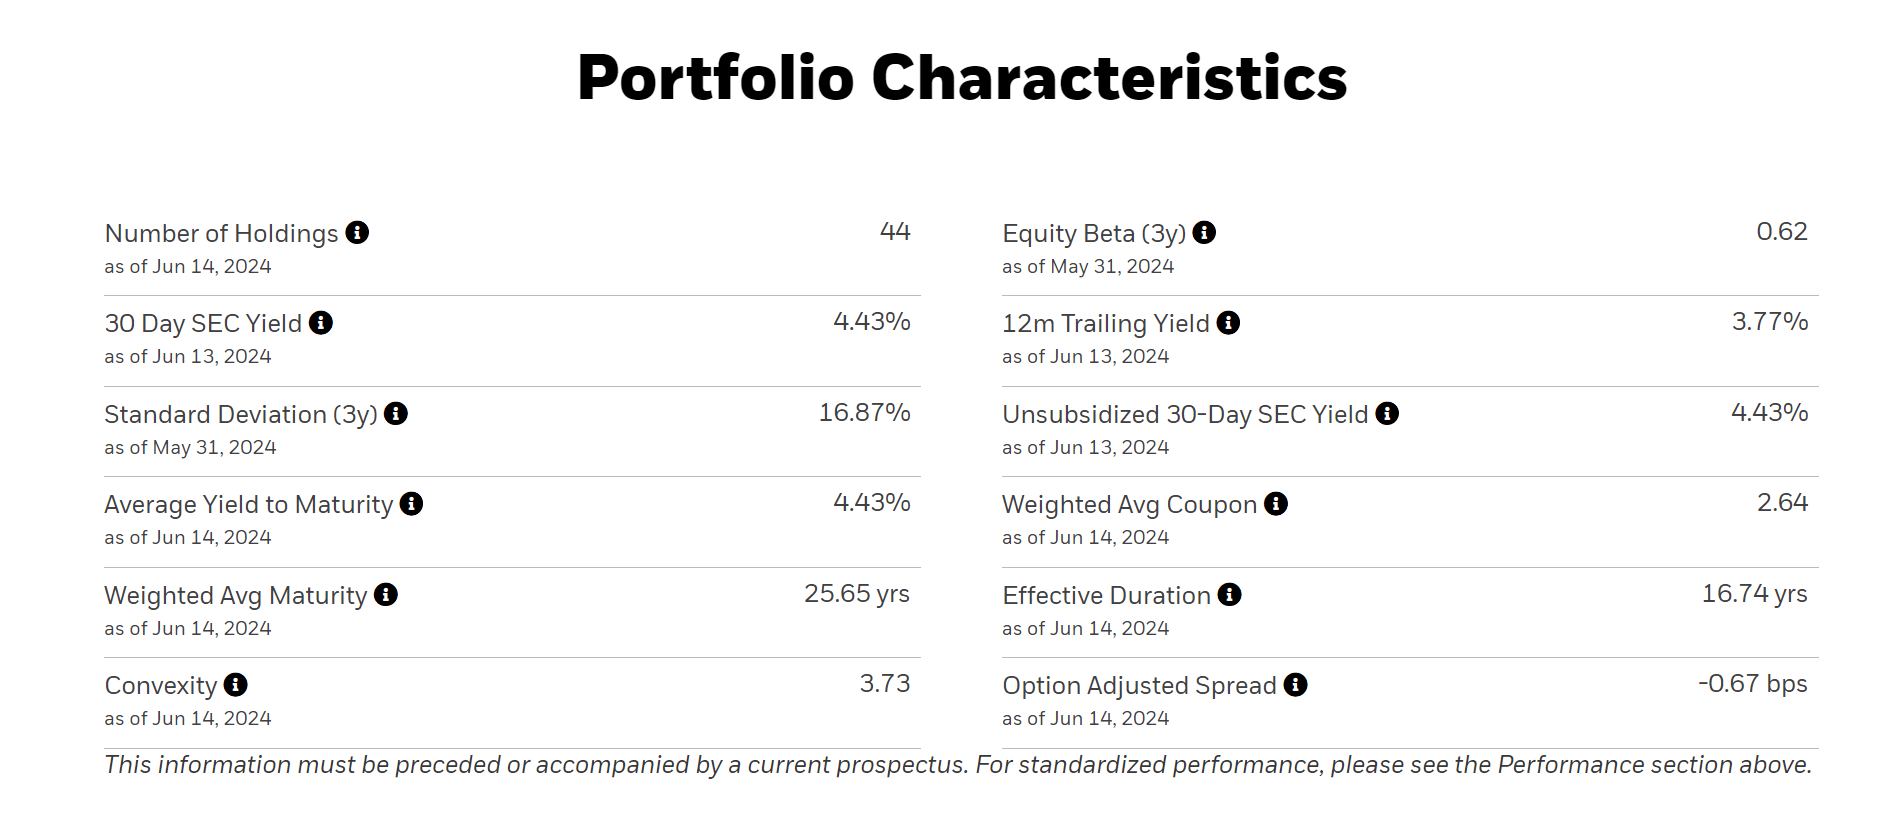Image resolution: width=1893 pixels, height=826 pixels.
Task: Open the 30 Day SEC Yield info icon
Action: coord(321,323)
